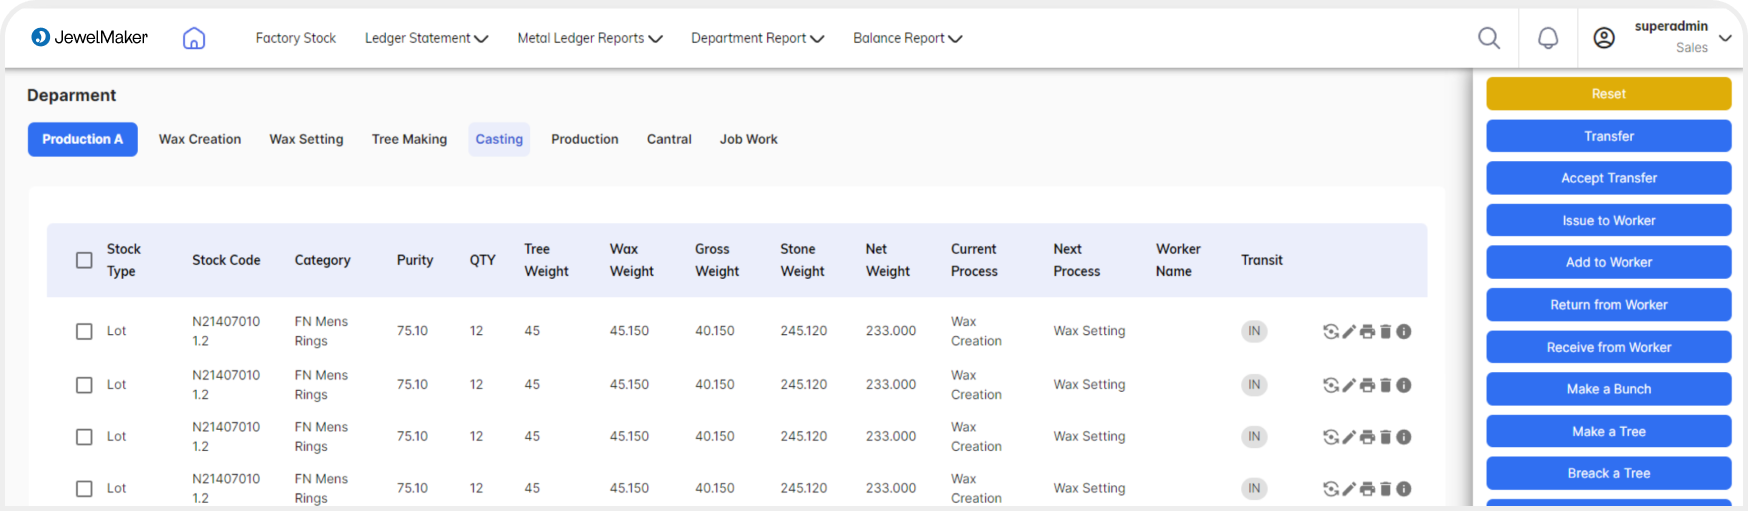Click the Make a Tree button
Screen dimensions: 1748x511
pyautogui.click(x=1609, y=431)
